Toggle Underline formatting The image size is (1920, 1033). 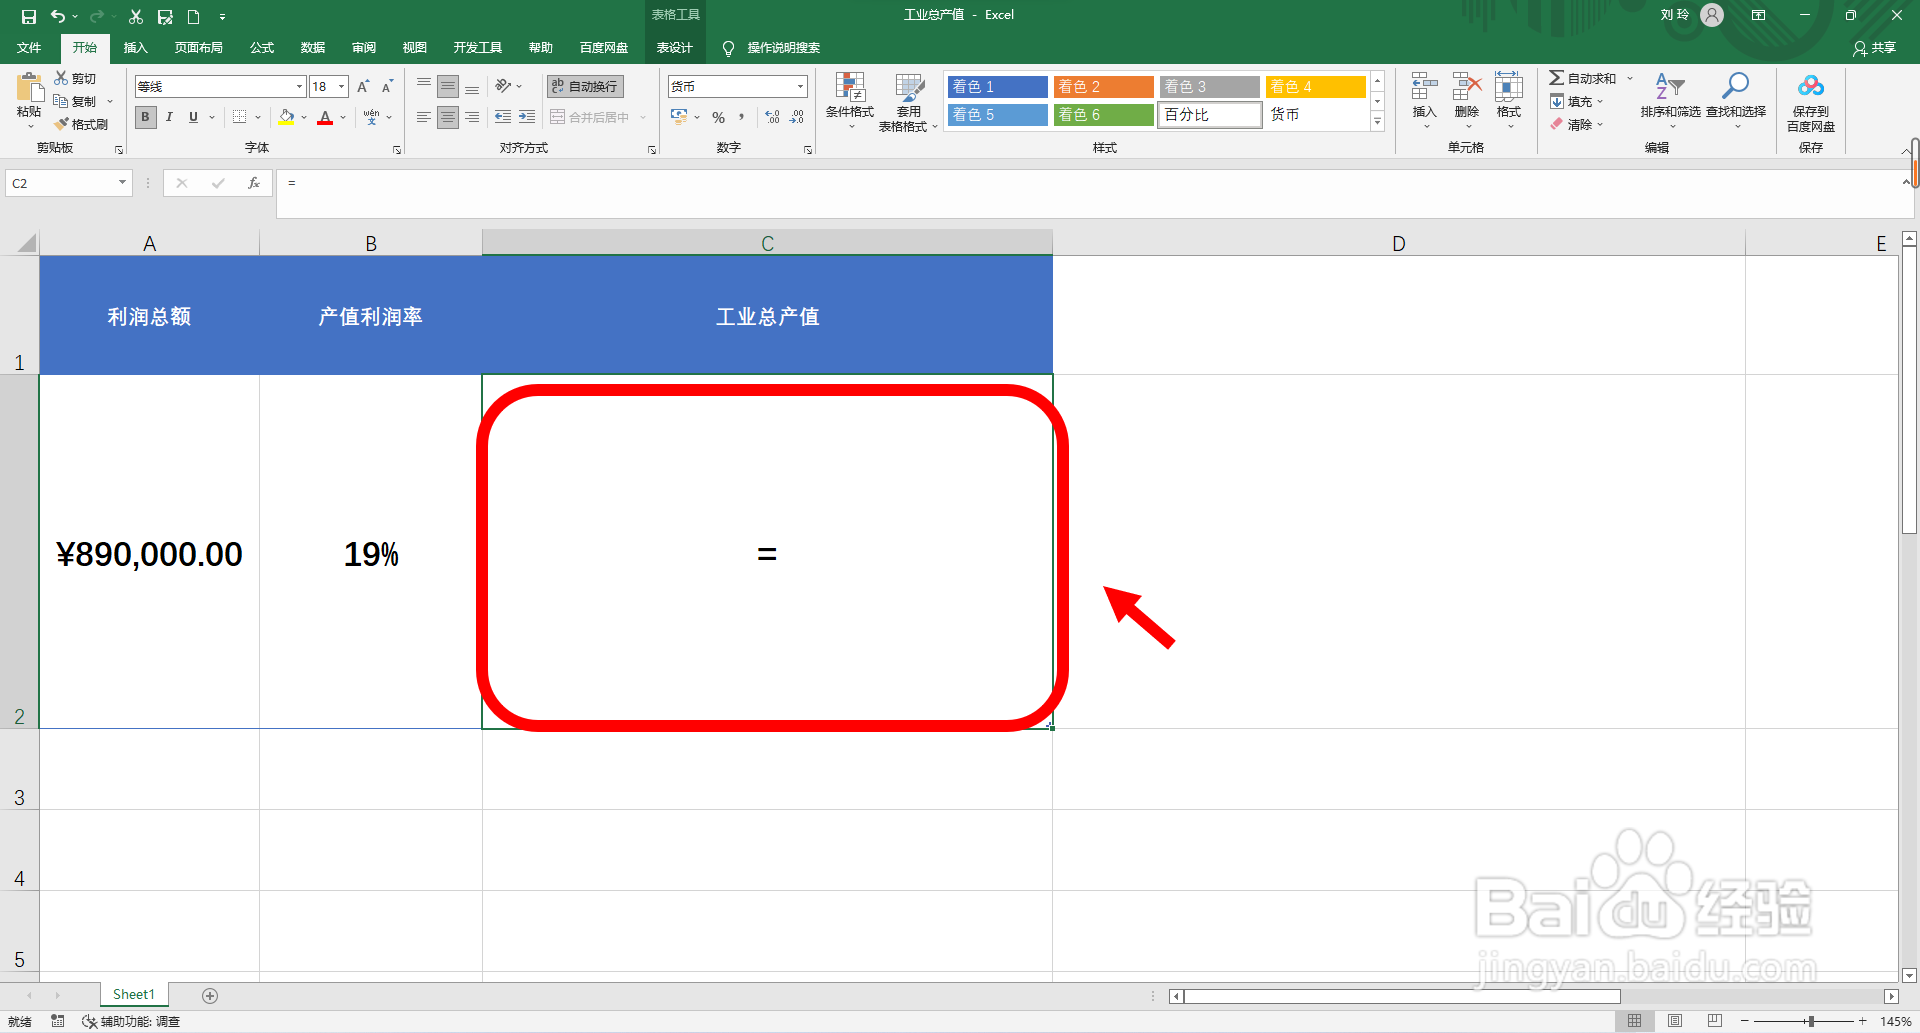pos(194,117)
